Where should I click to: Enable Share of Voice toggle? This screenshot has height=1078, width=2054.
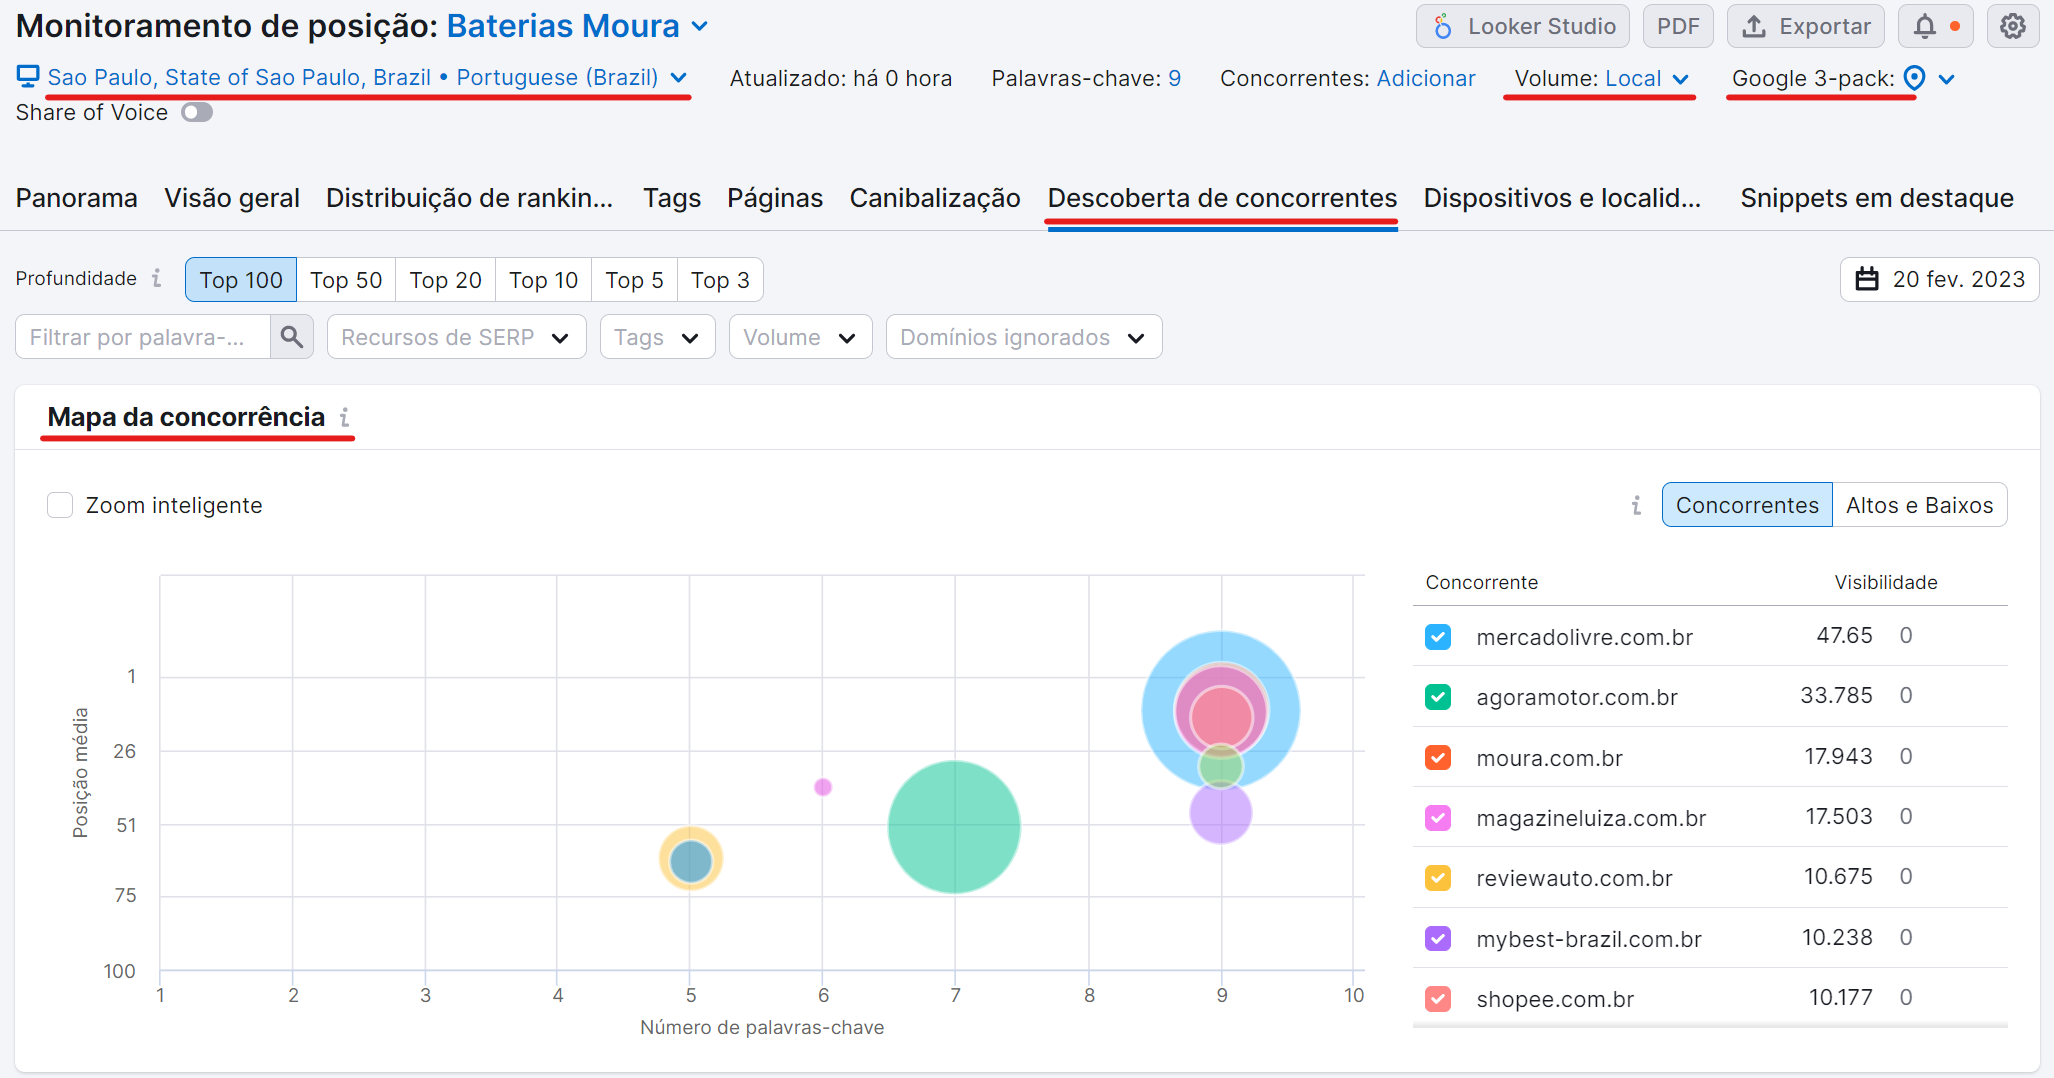point(197,112)
